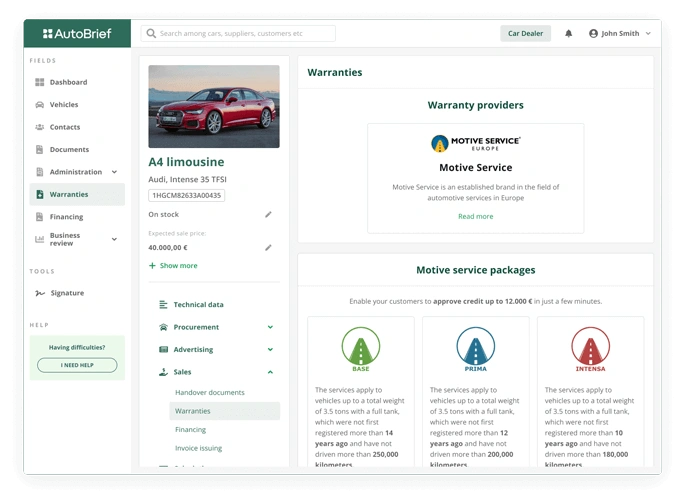685x502 pixels.
Task: Expand the Administration sidebar menu
Action: point(114,172)
